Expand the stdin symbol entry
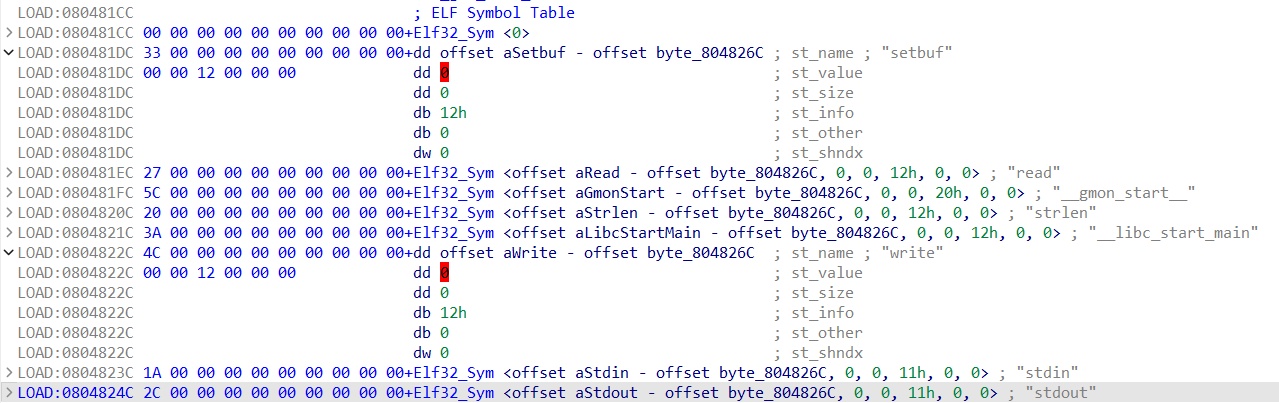The width and height of the screenshot is (1279, 403). (9, 373)
